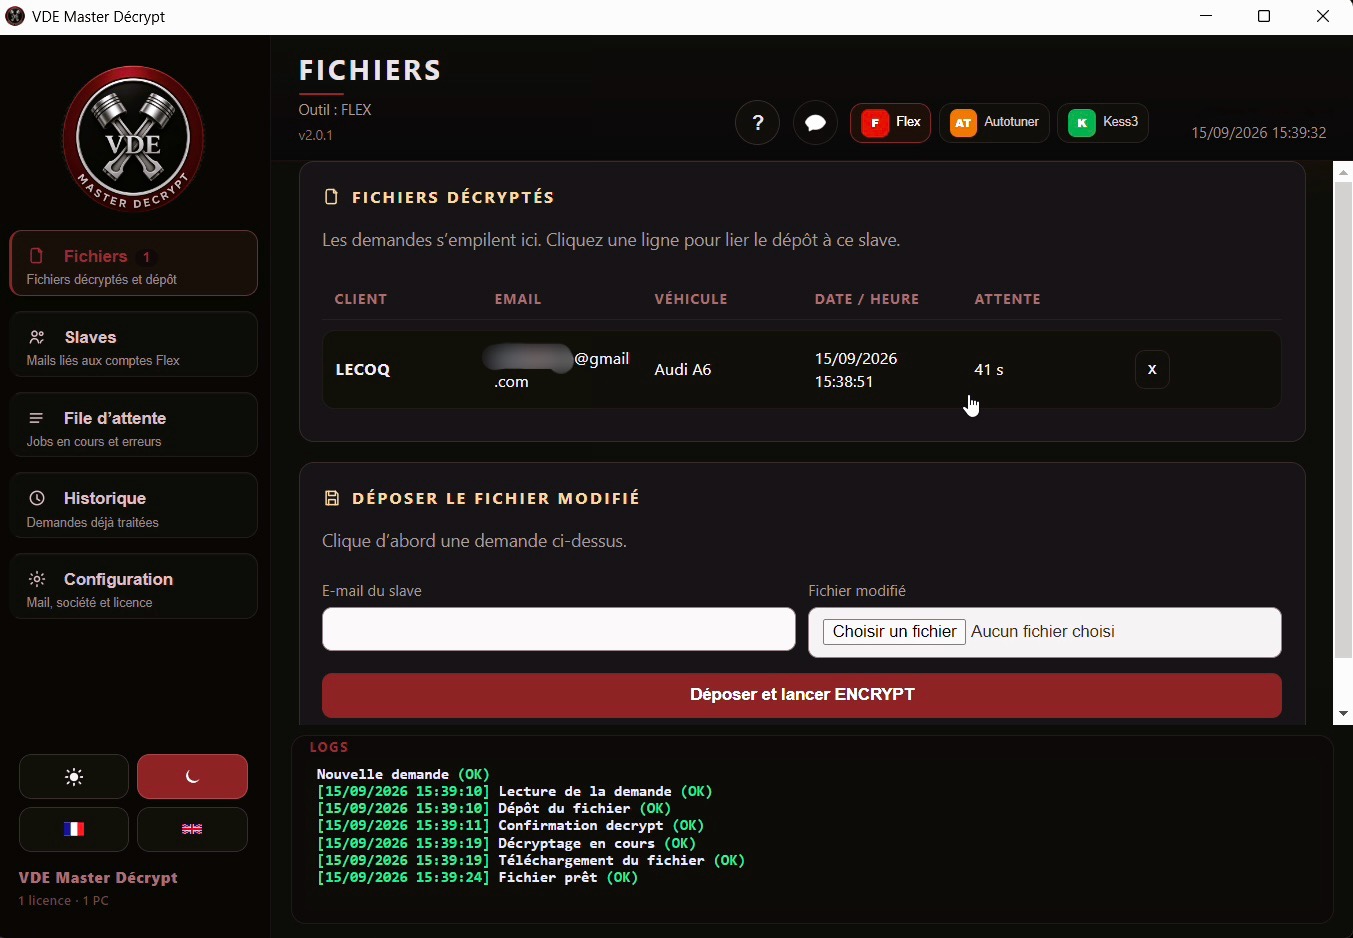Click the Fichier prêt log line
Viewport: 1353px width, 938px height.
pyautogui.click(x=478, y=878)
